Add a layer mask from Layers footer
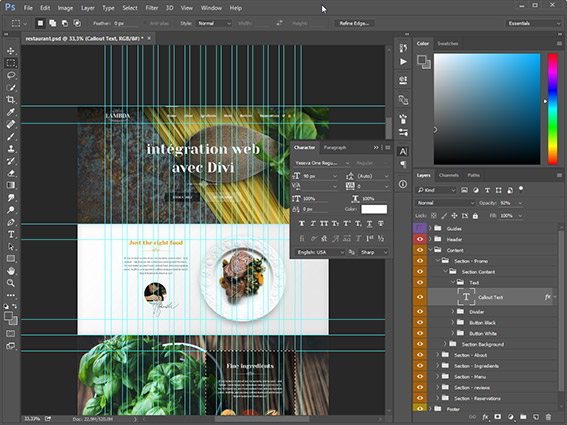 (x=498, y=417)
